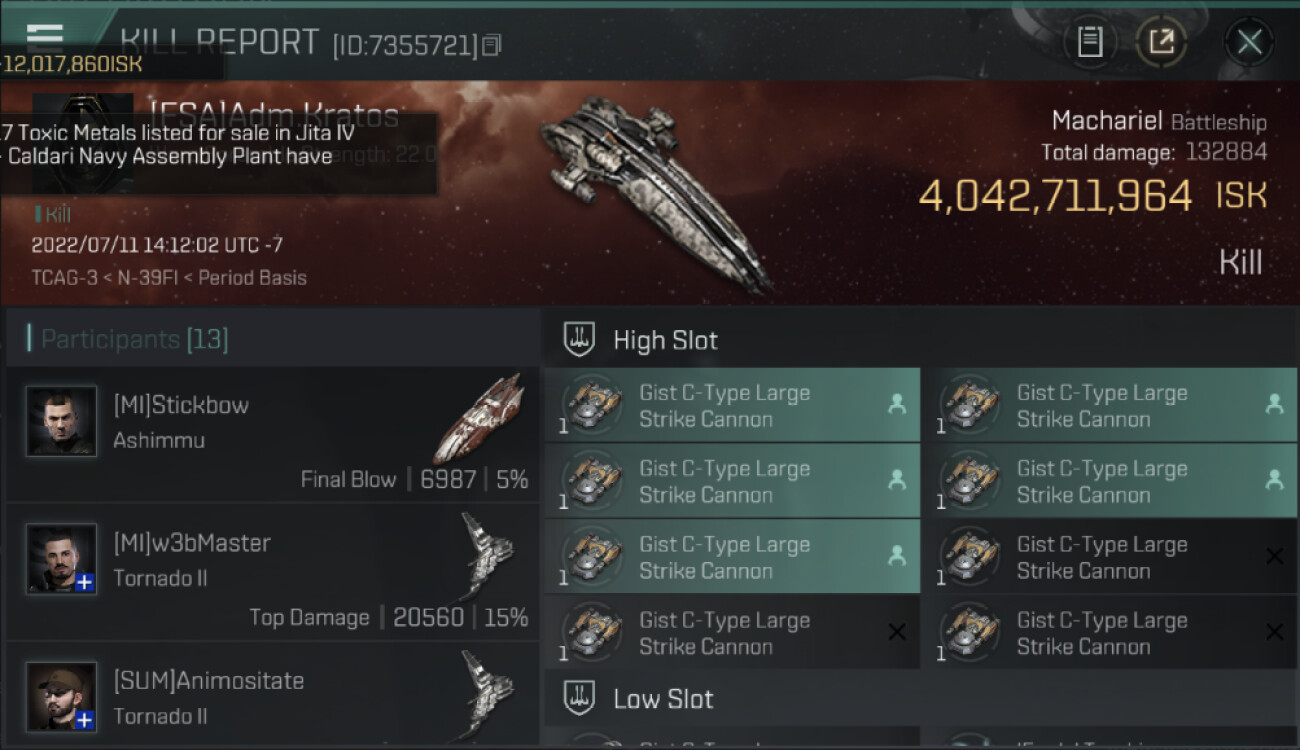Click the Low Slot section header icon

pyautogui.click(x=580, y=698)
